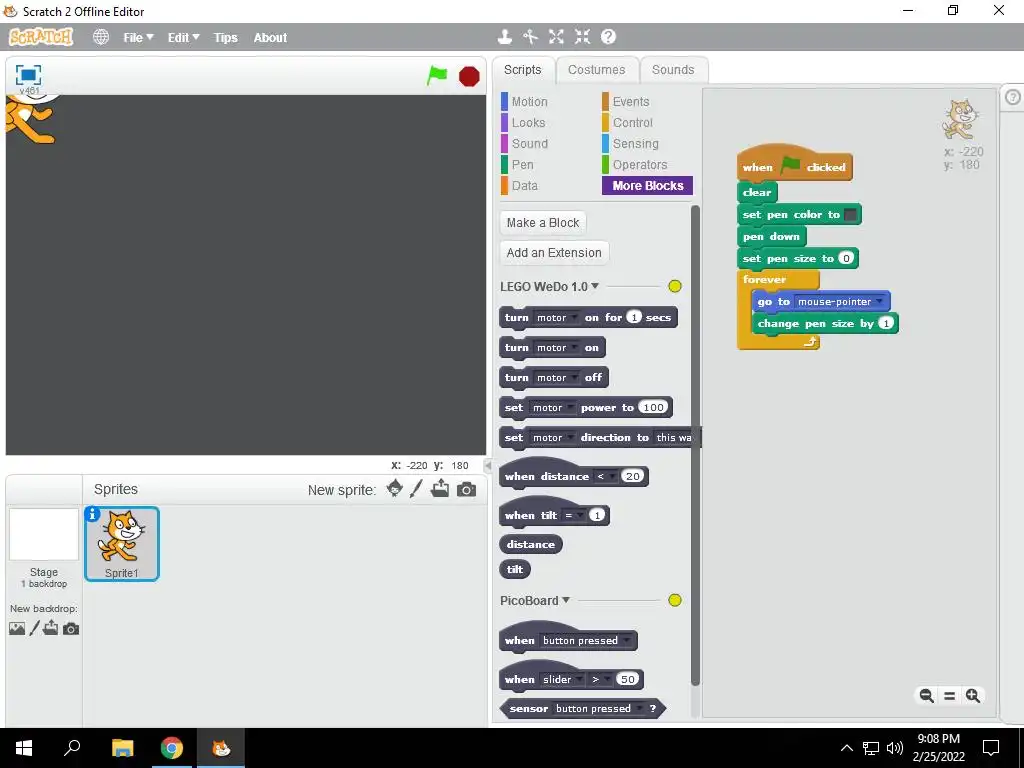
Task: Select the Delete scissors tool
Action: [x=530, y=37]
